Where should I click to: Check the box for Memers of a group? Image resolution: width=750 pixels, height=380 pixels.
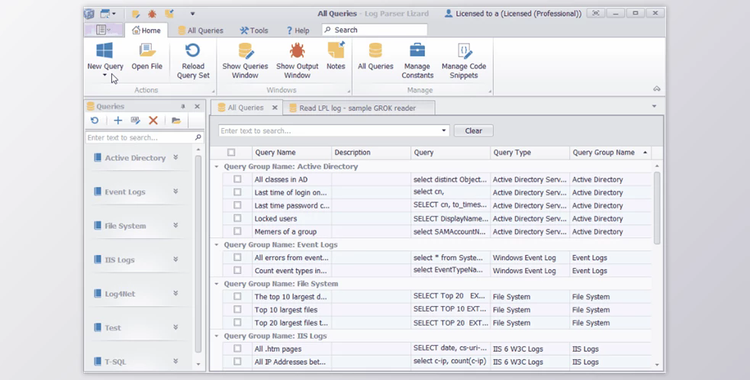coord(237,231)
